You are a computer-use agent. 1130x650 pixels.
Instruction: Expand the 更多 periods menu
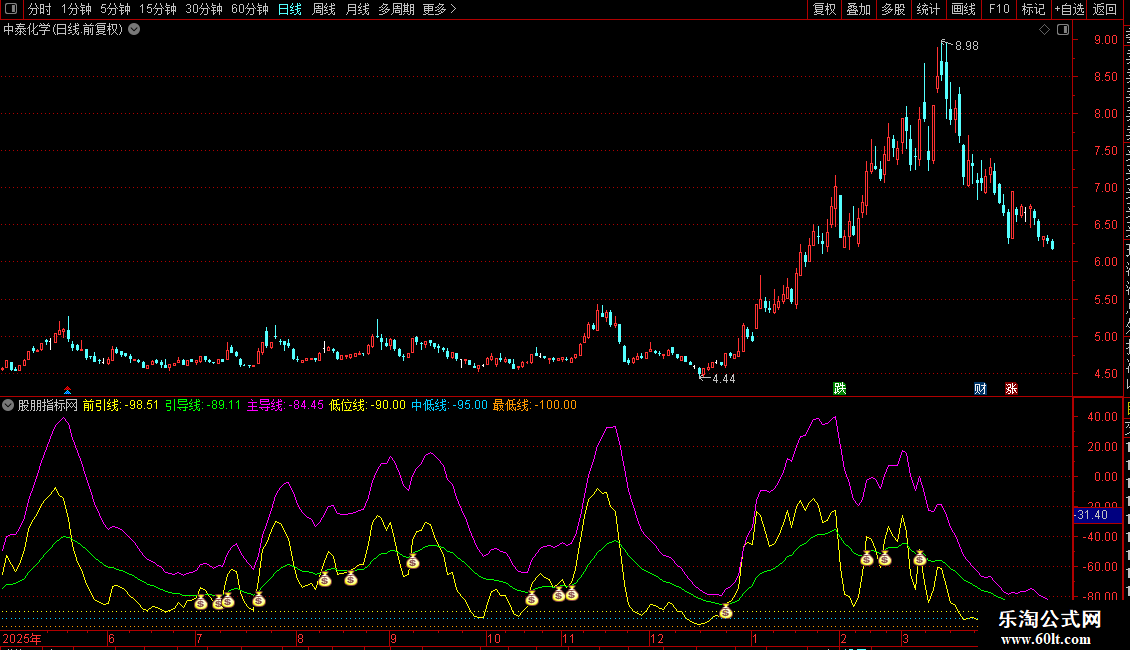point(439,9)
